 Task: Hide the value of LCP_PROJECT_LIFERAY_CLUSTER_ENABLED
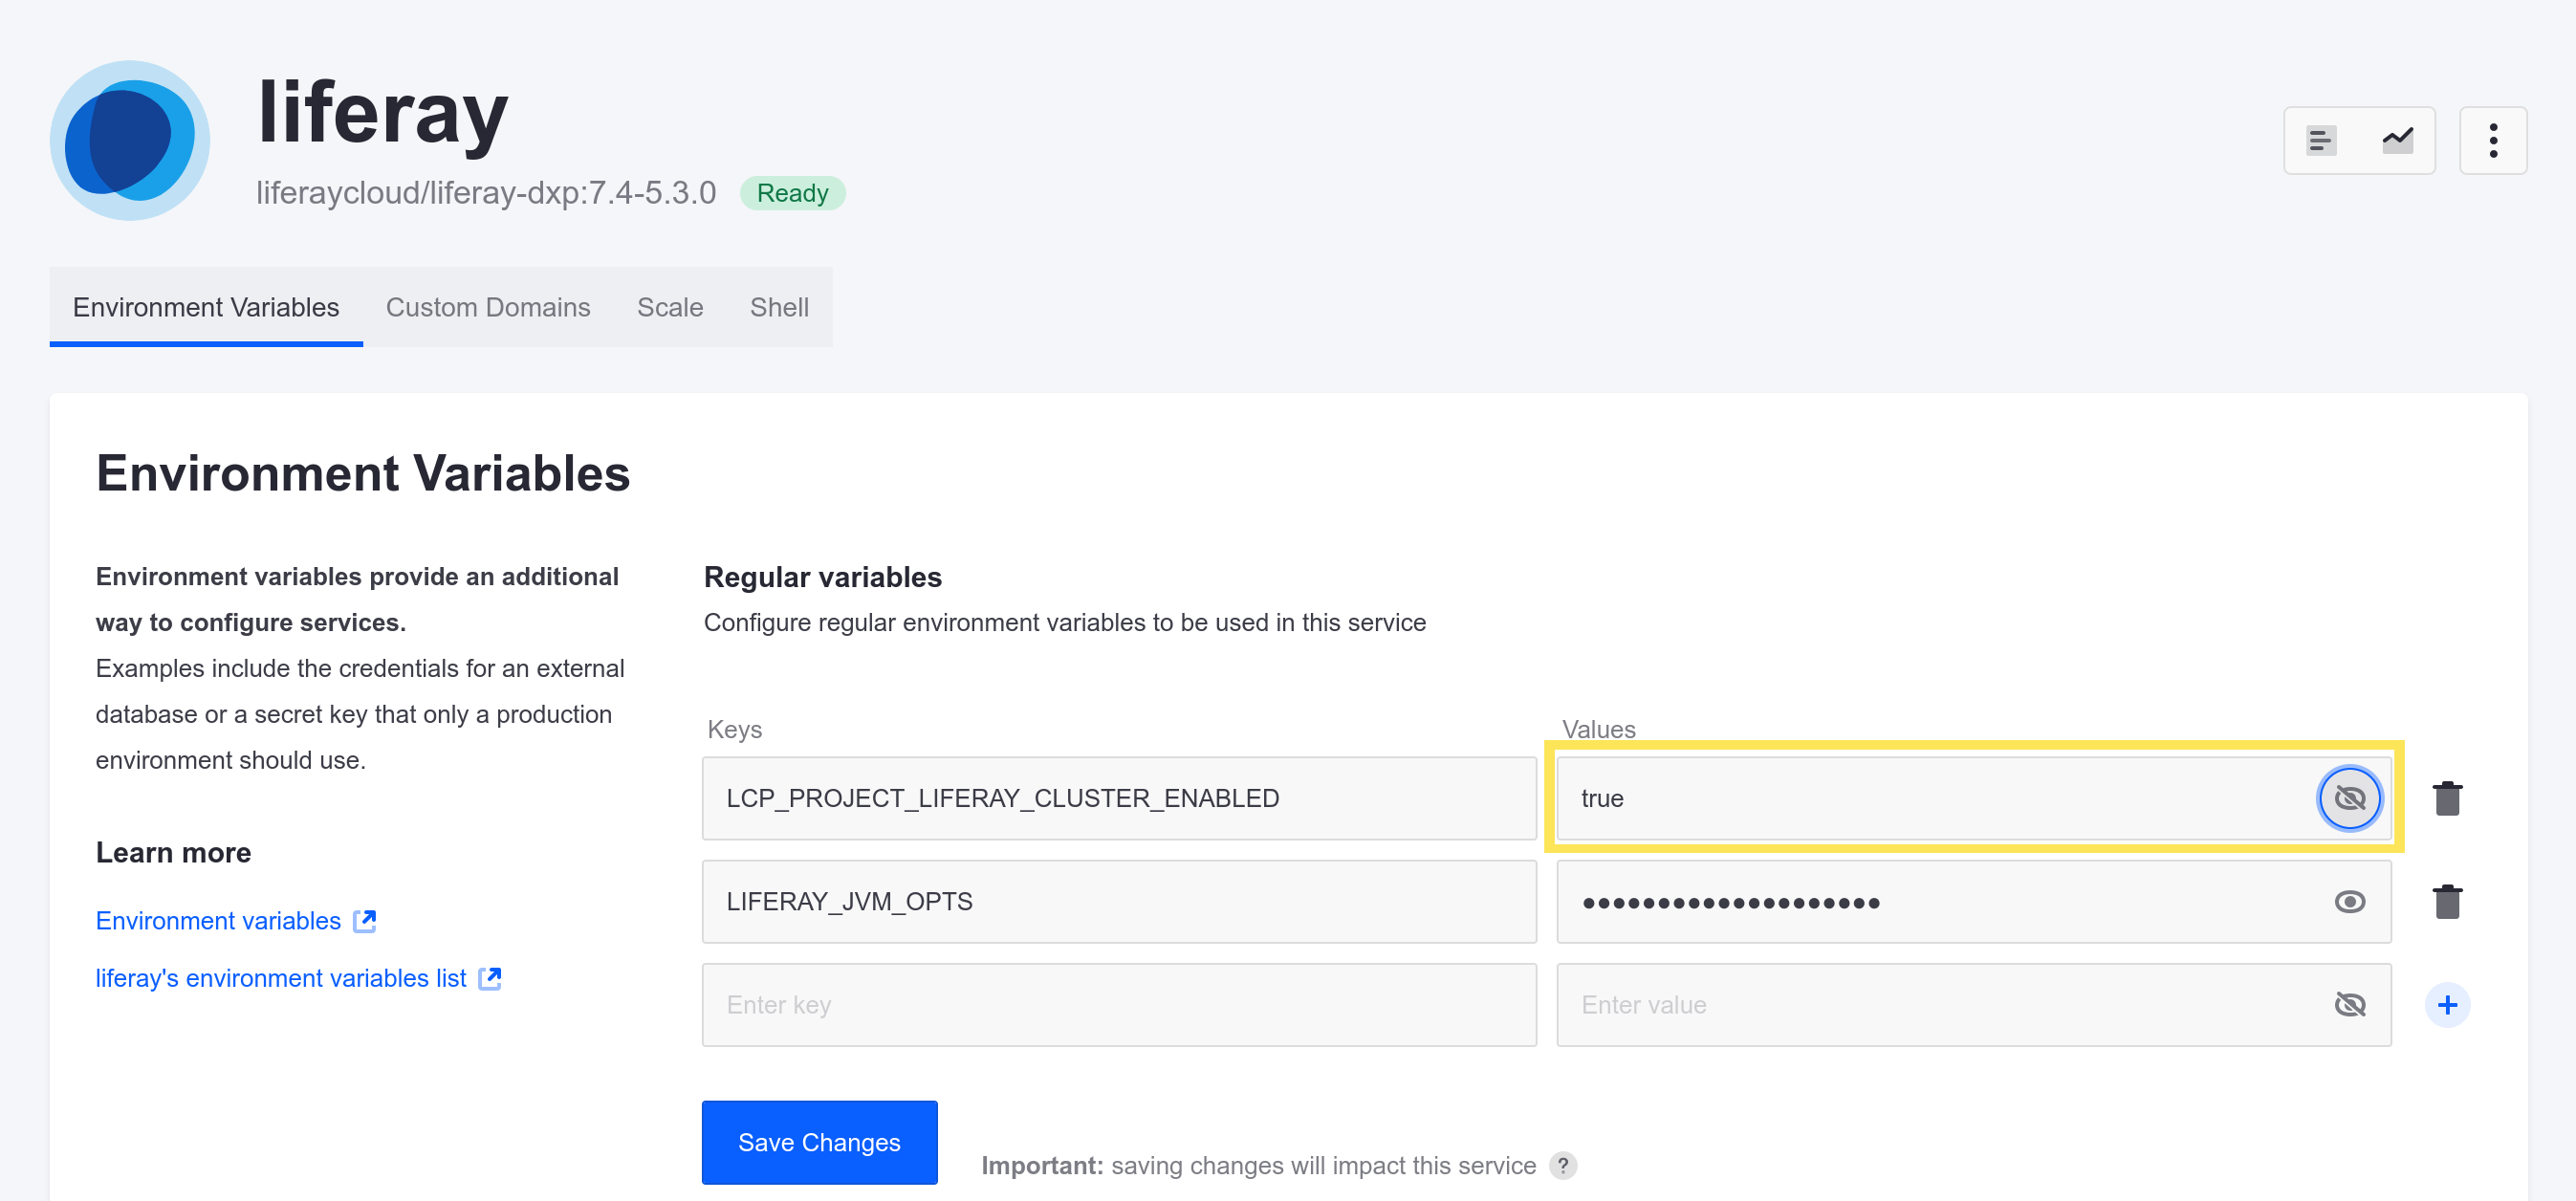(2349, 798)
